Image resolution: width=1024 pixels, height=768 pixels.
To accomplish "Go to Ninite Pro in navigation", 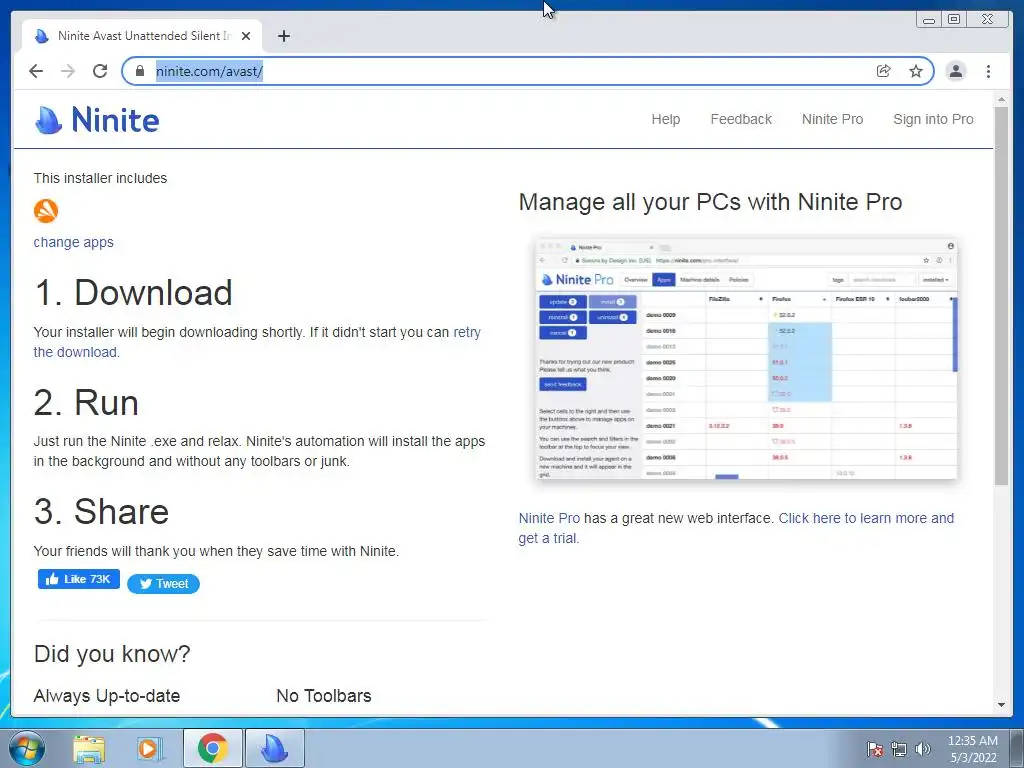I will point(832,120).
